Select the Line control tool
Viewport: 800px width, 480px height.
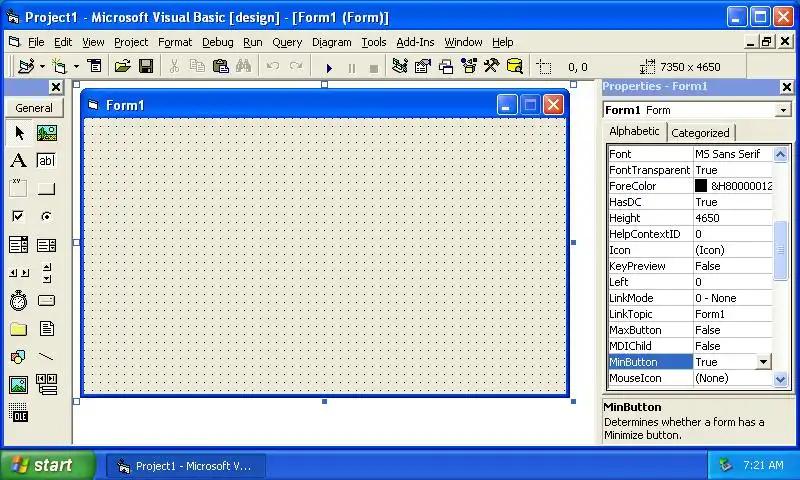tap(47, 357)
